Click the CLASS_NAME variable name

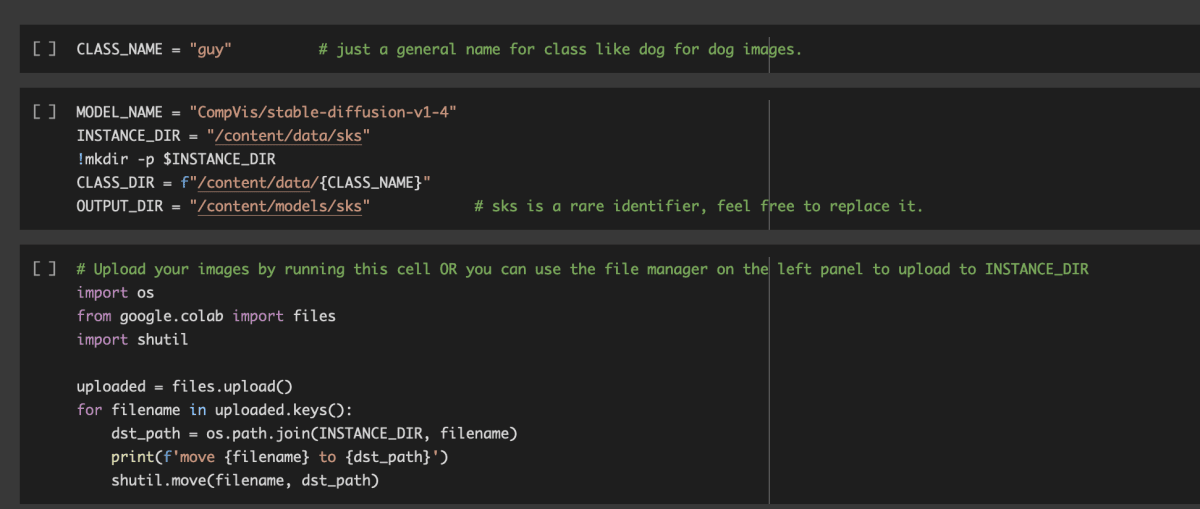[119, 49]
